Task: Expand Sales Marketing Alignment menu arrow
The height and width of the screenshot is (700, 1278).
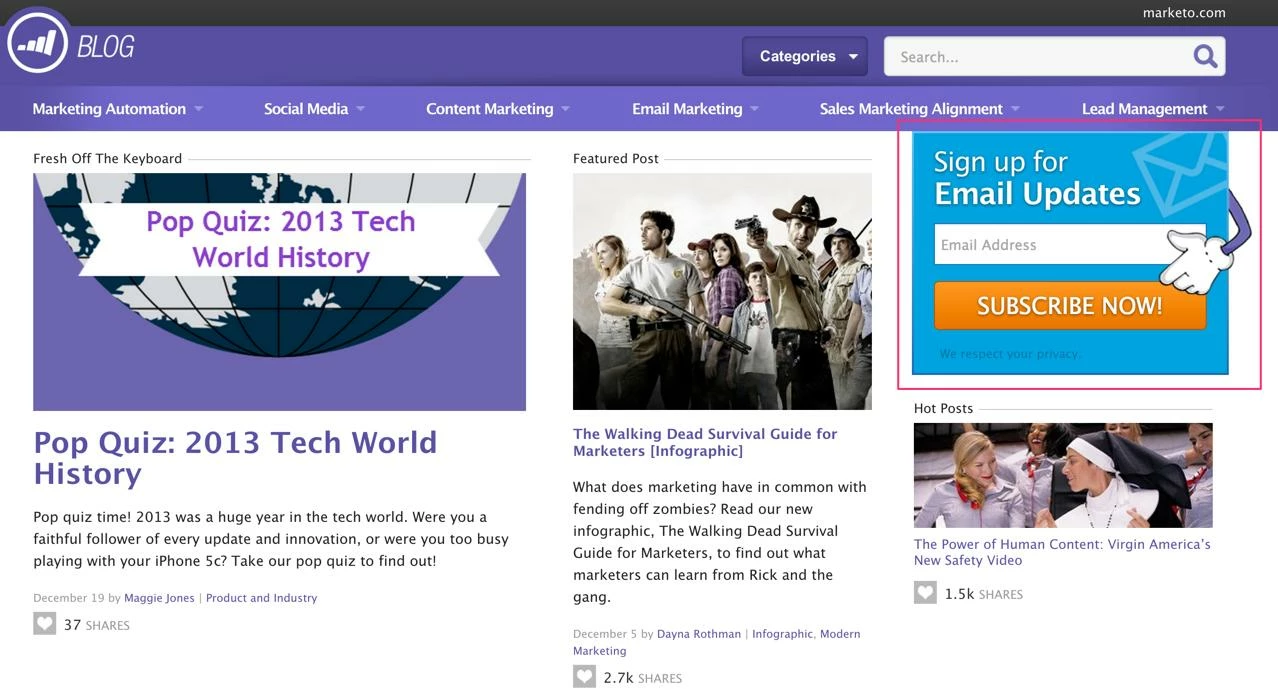Action: [1015, 108]
